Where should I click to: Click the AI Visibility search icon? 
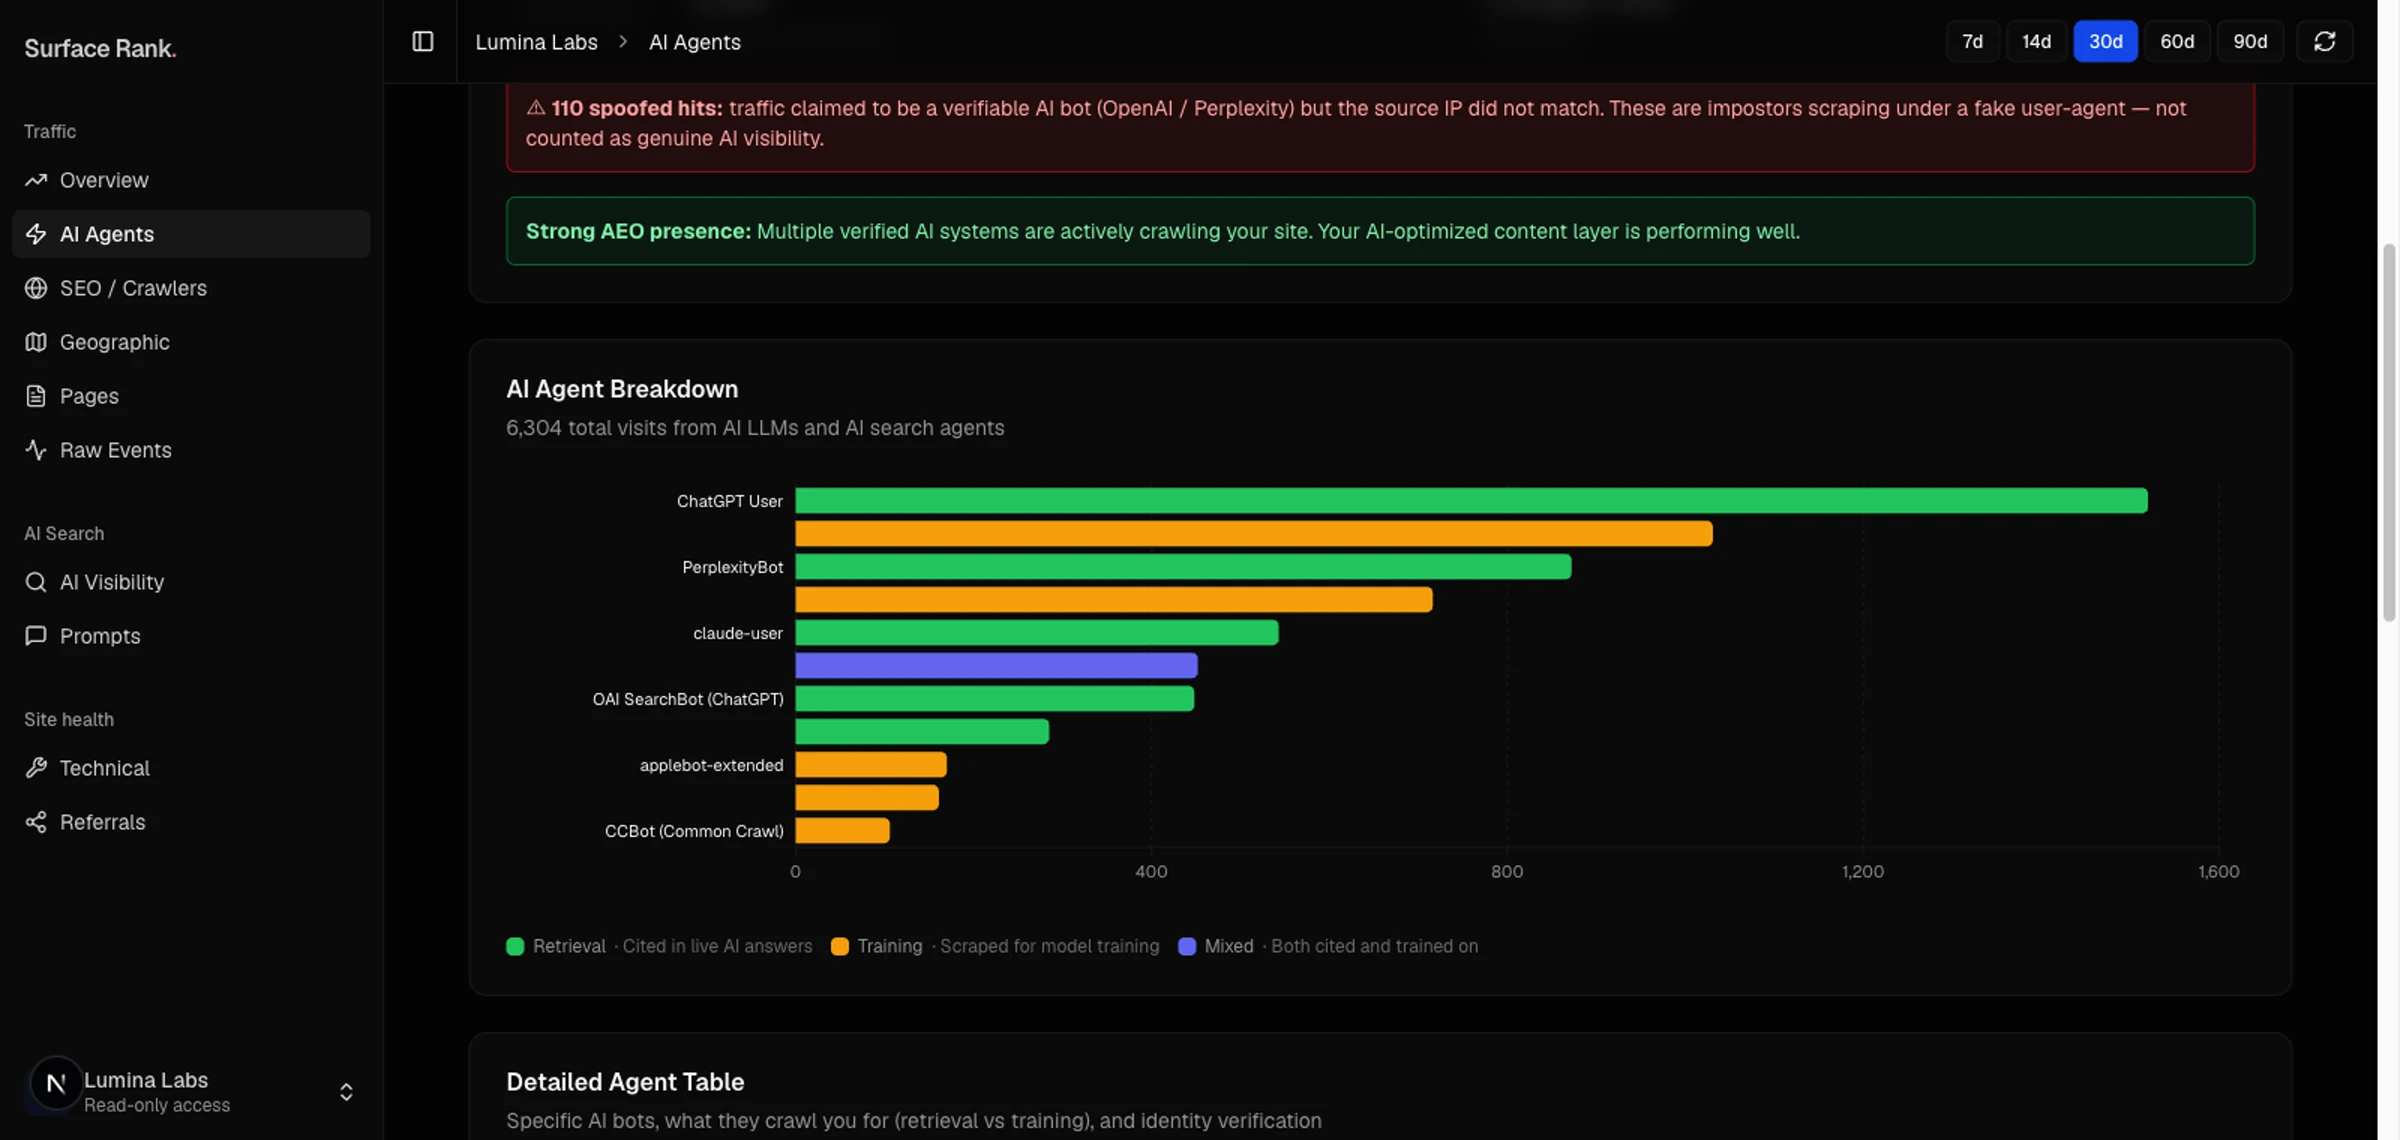[x=36, y=582]
